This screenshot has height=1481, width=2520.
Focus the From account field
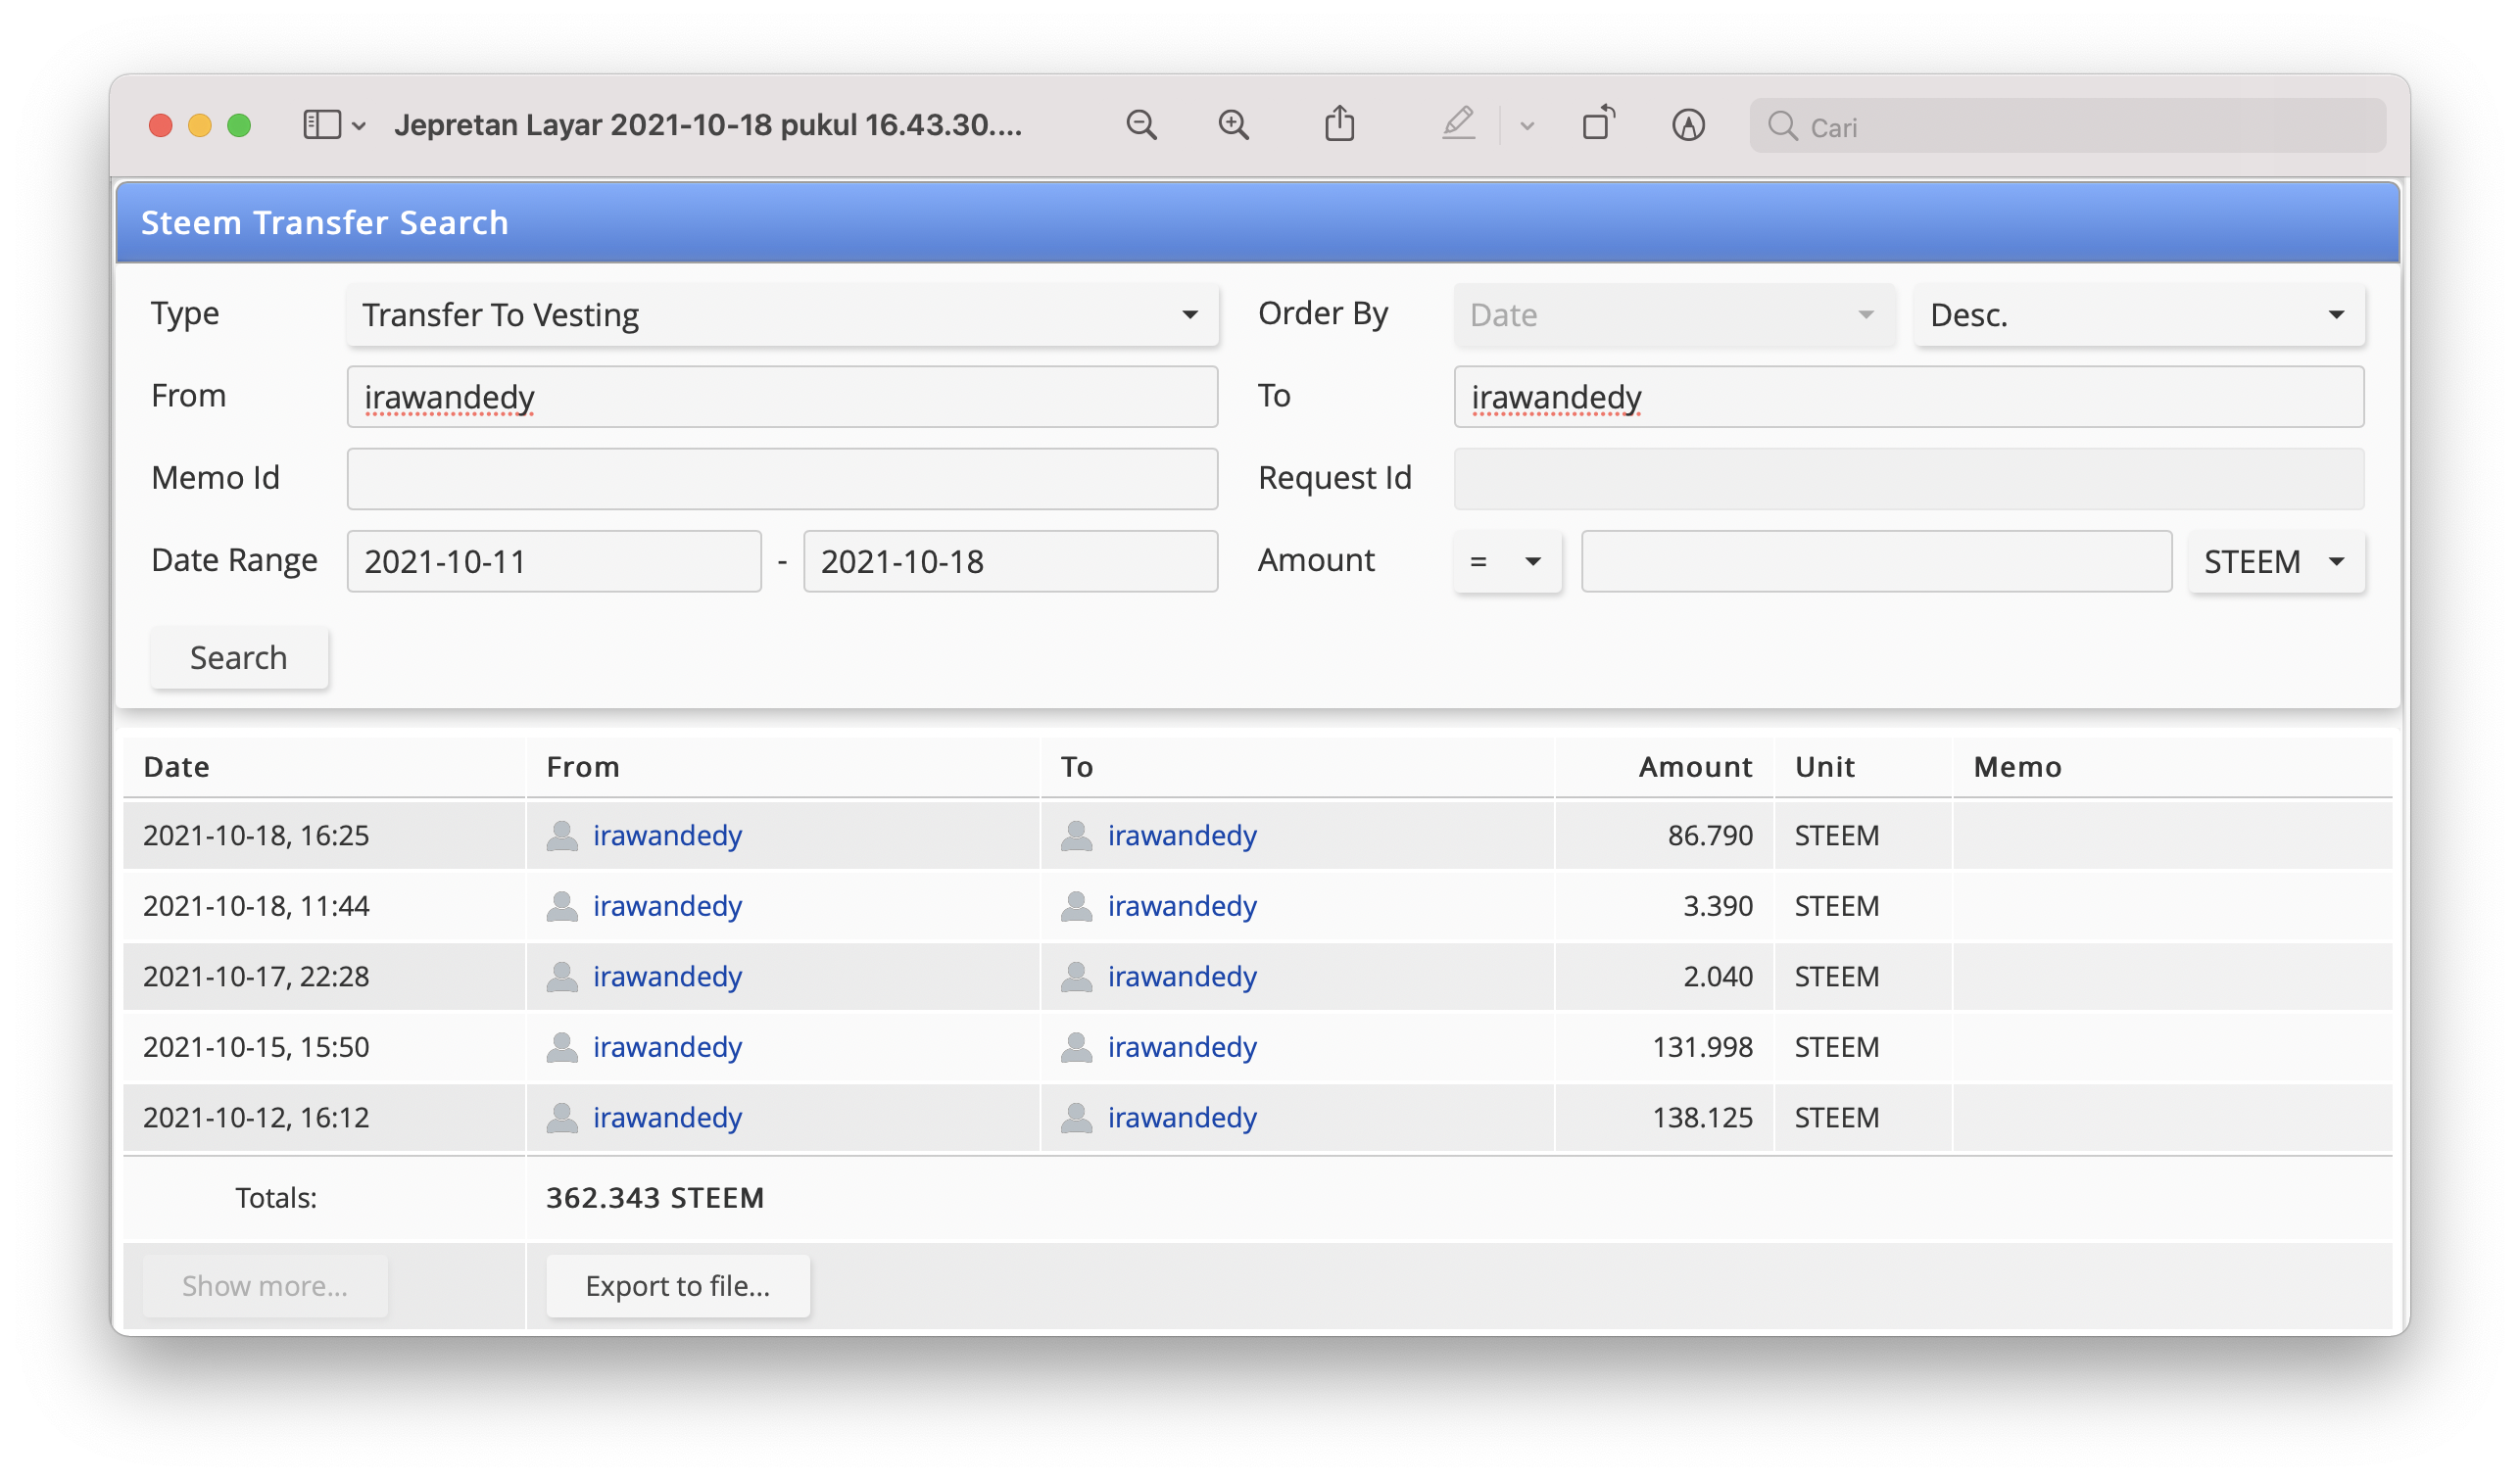click(782, 397)
